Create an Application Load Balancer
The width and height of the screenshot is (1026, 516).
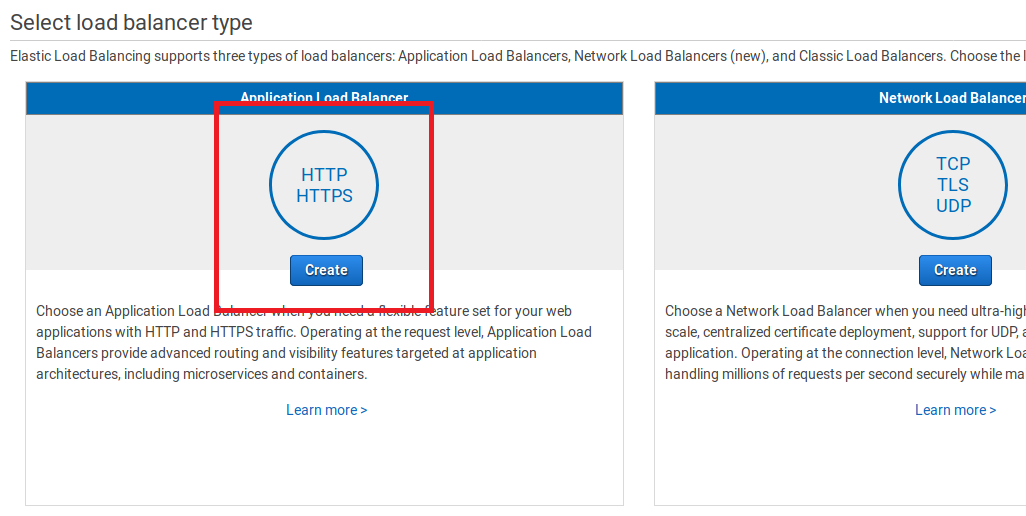[x=326, y=270]
